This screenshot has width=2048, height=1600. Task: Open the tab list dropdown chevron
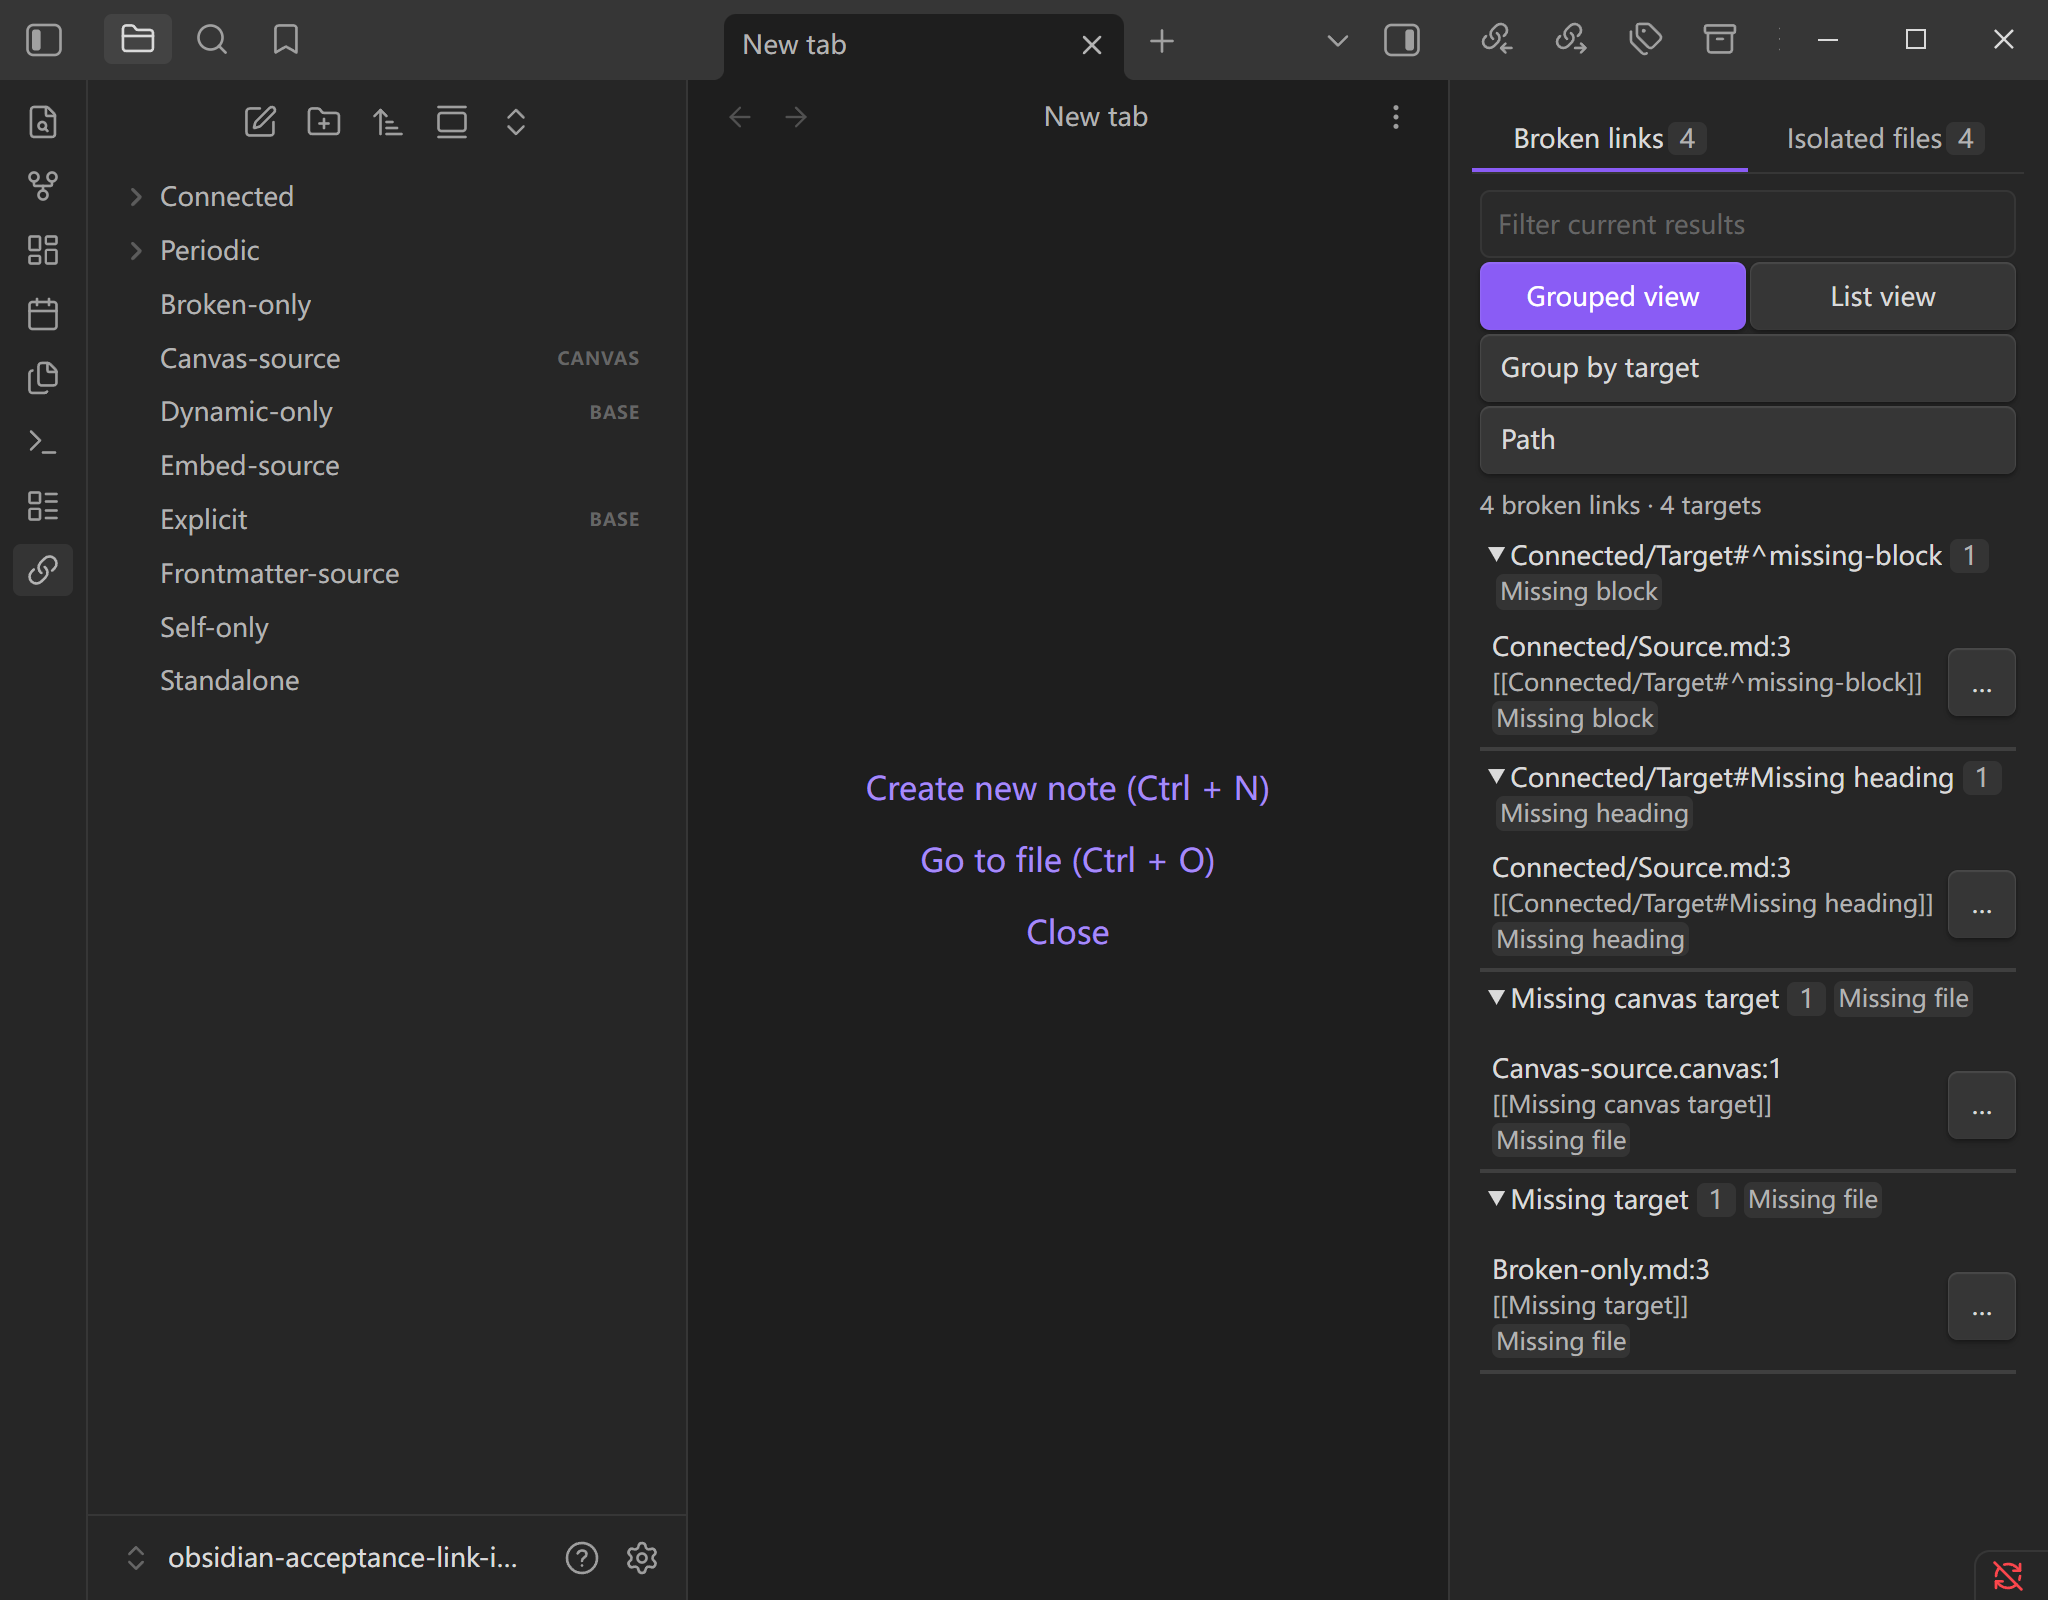[x=1337, y=41]
